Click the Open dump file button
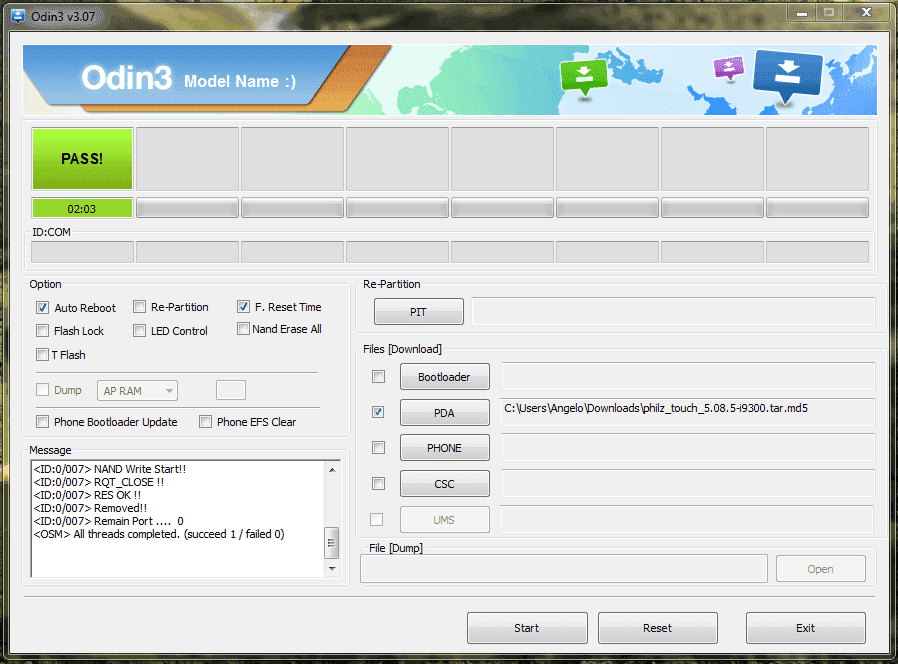 click(x=821, y=569)
